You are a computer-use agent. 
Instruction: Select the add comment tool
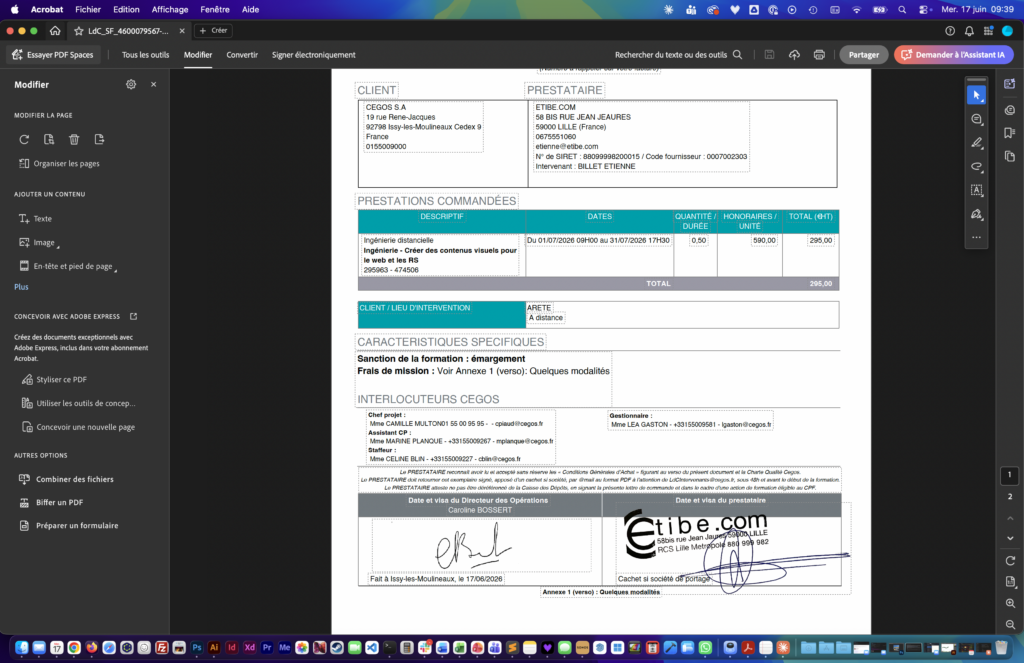point(976,119)
